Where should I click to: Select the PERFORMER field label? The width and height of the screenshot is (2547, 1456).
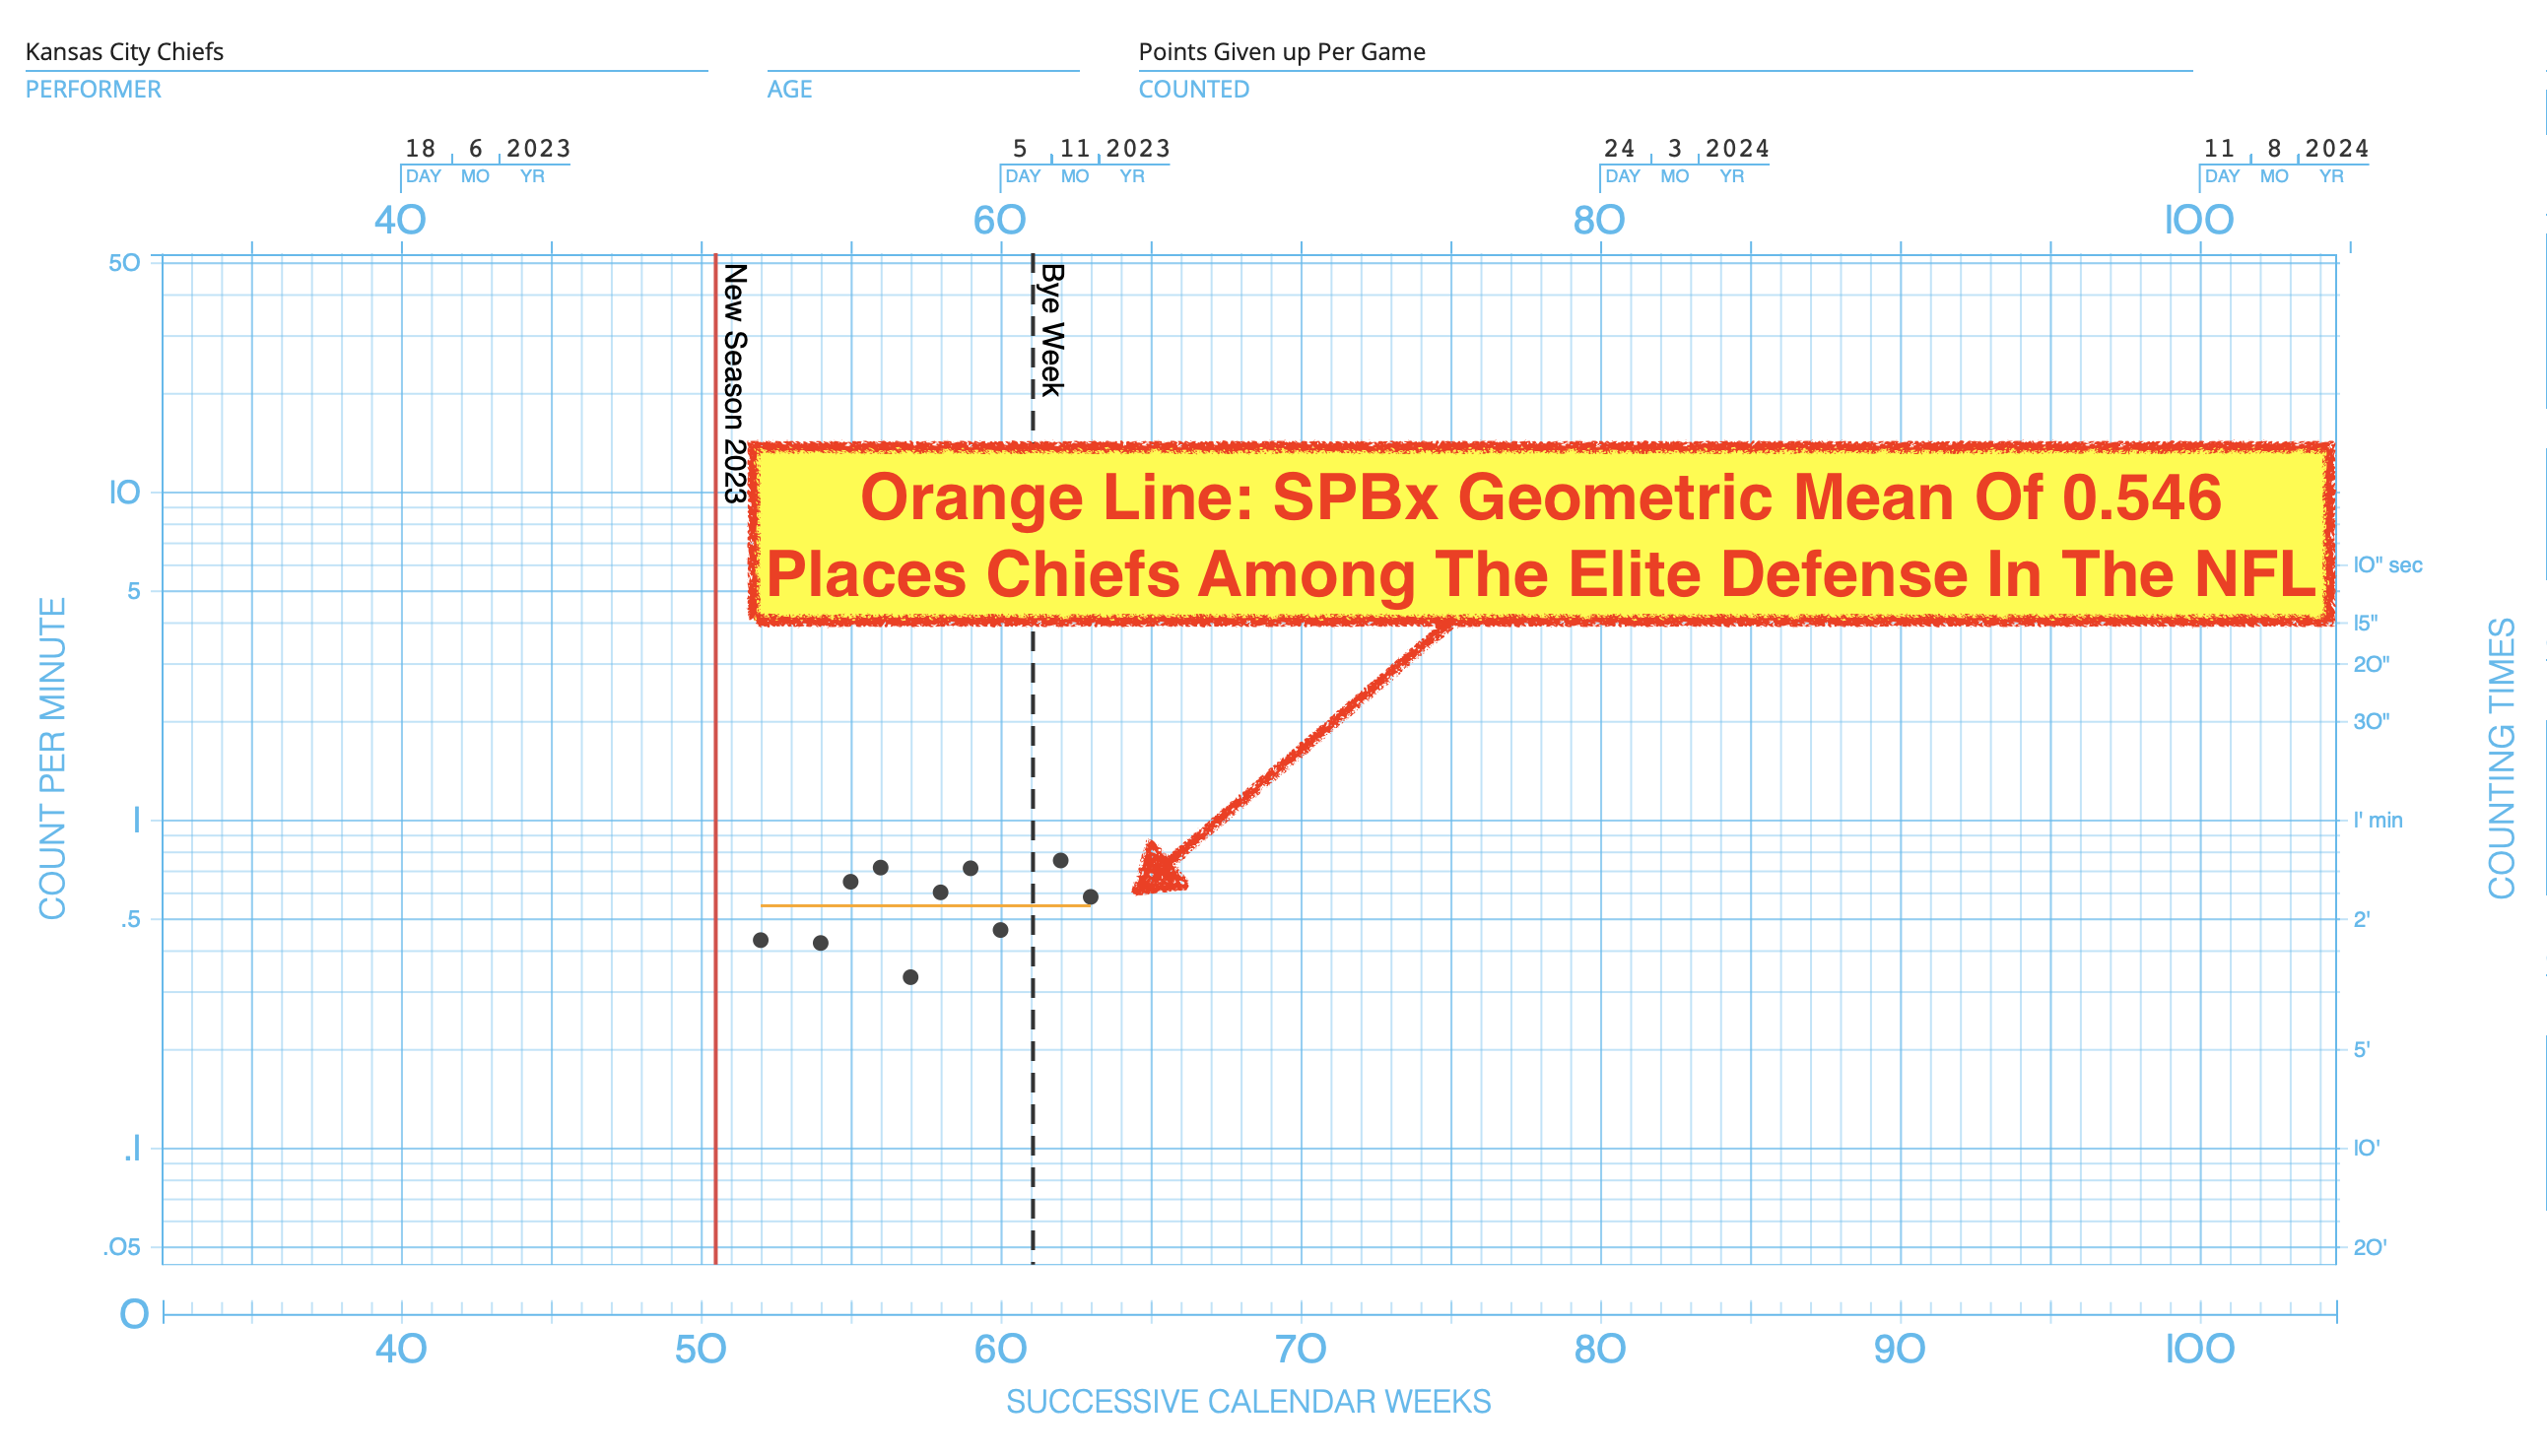click(x=93, y=89)
